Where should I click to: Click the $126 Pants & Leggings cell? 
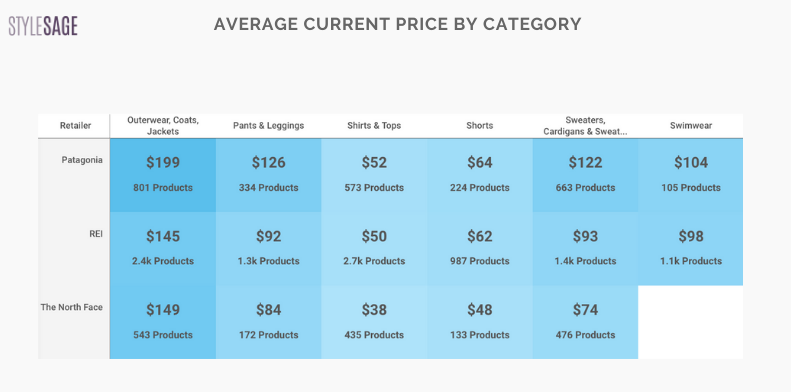(268, 175)
